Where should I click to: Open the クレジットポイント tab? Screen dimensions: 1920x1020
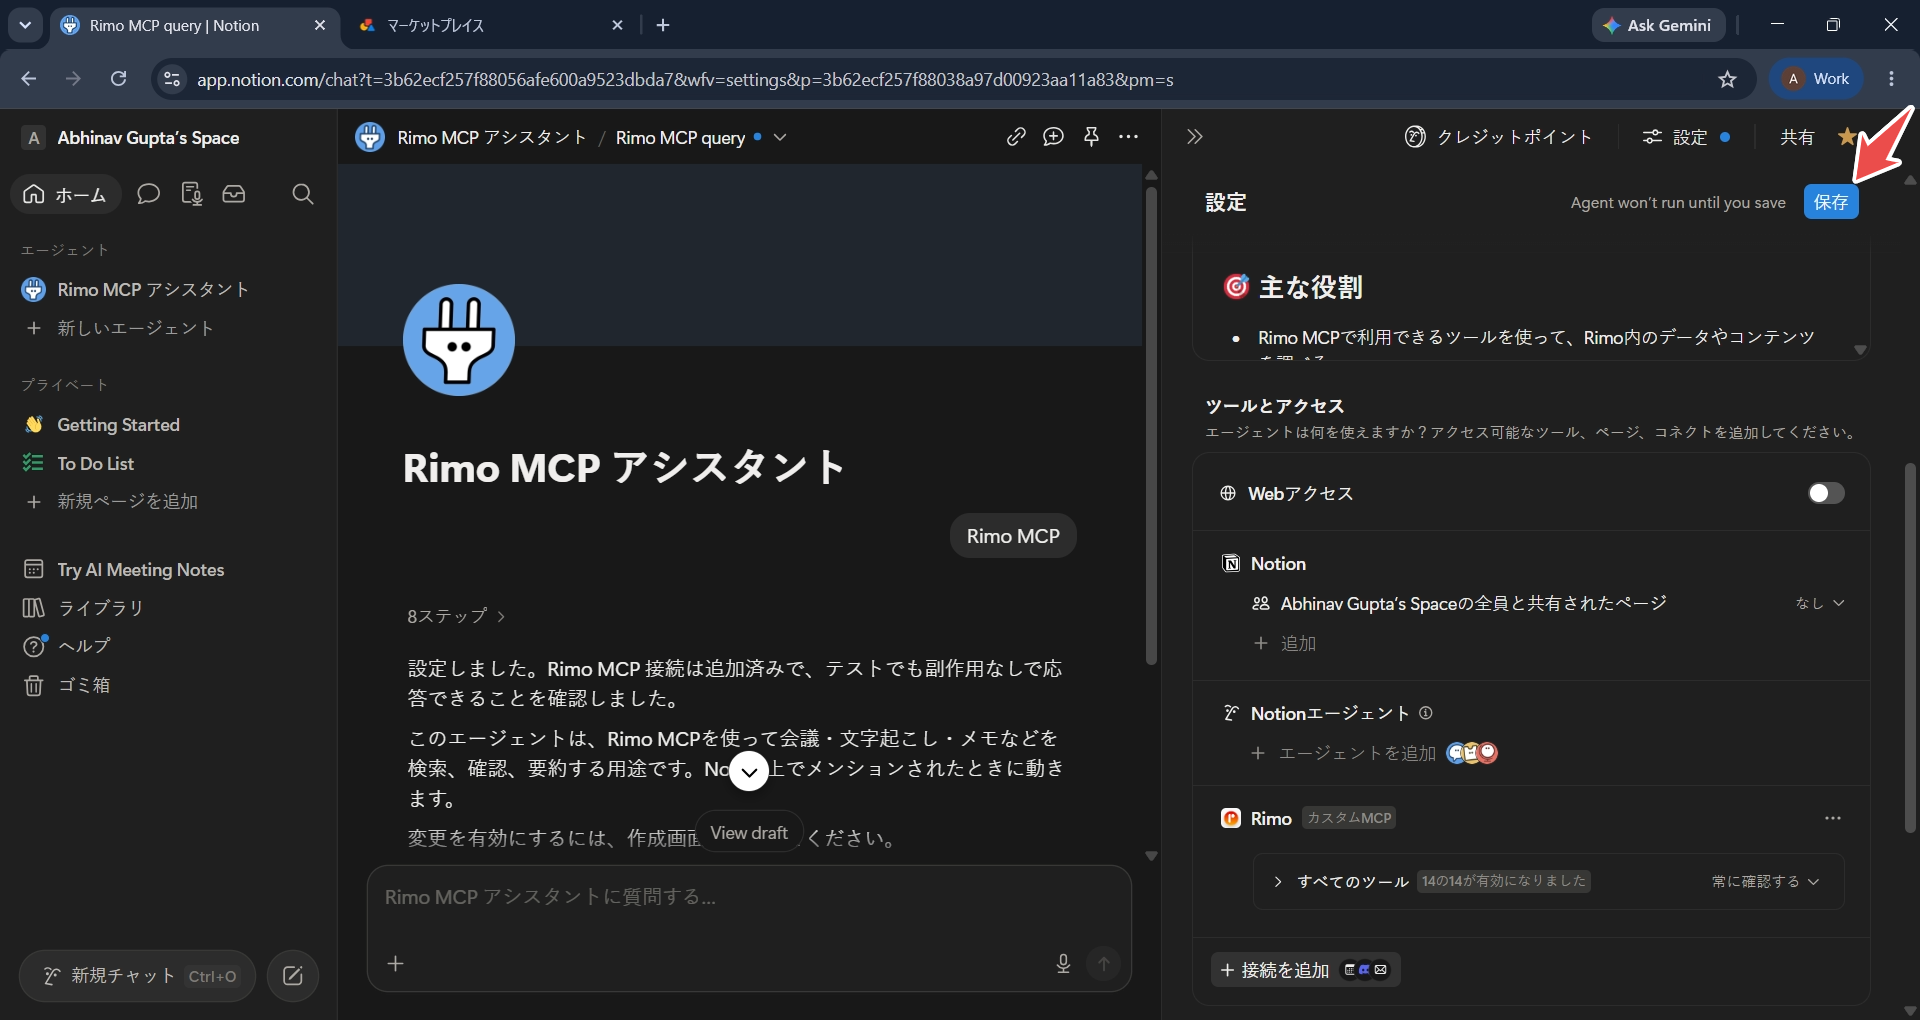(x=1498, y=137)
